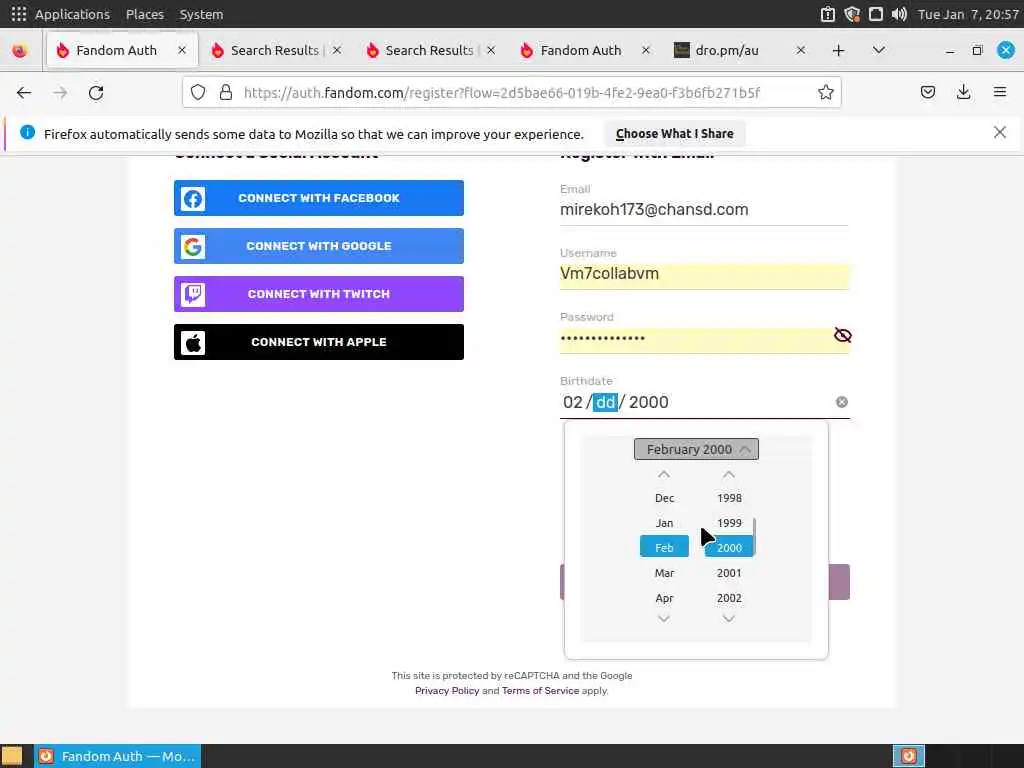Select year 1998

tap(729, 498)
